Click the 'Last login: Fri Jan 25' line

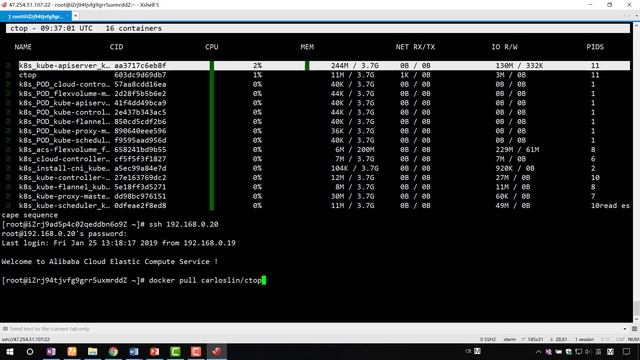[118, 243]
